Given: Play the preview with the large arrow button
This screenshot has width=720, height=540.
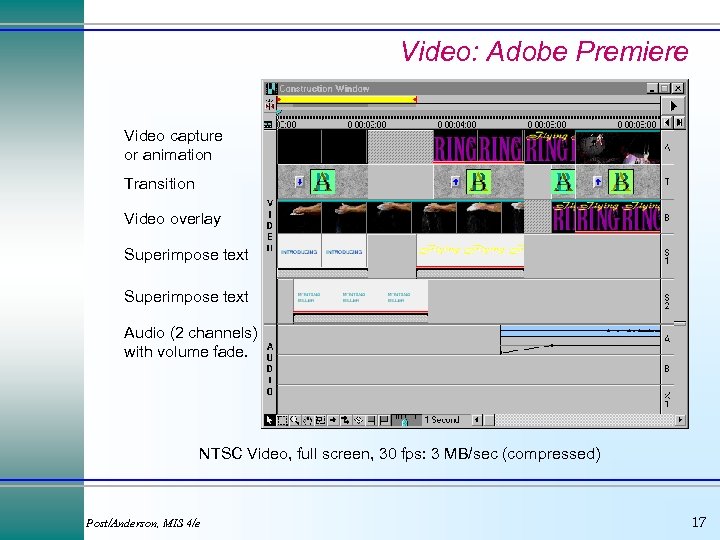Looking at the screenshot, I should 673,106.
